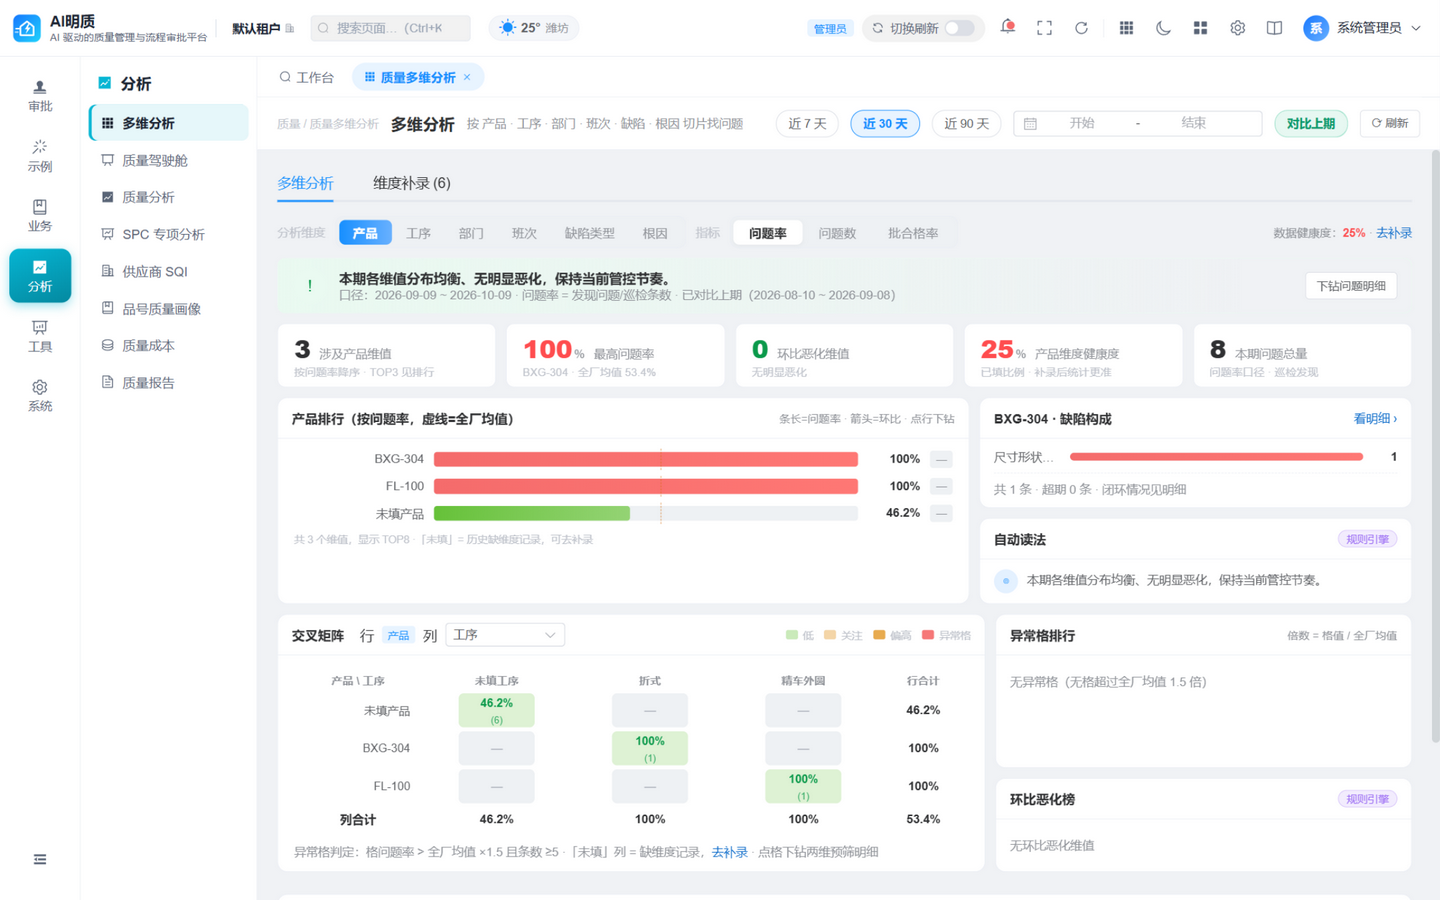Toggle the 对比上期 comparison button
The height and width of the screenshot is (900, 1440).
coord(1311,123)
